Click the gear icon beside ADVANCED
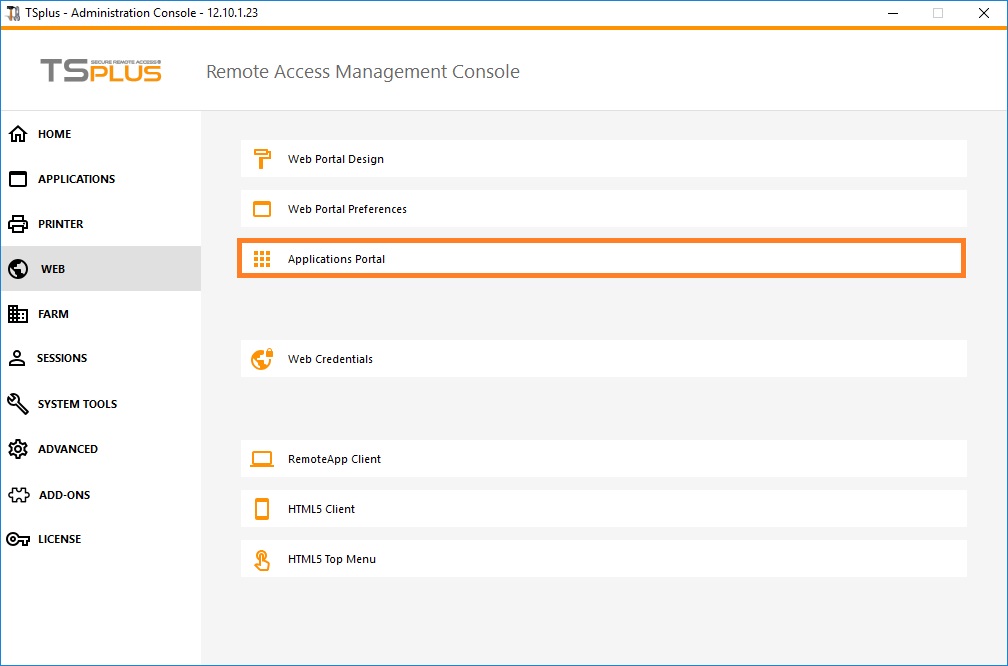1008x666 pixels. [x=18, y=449]
